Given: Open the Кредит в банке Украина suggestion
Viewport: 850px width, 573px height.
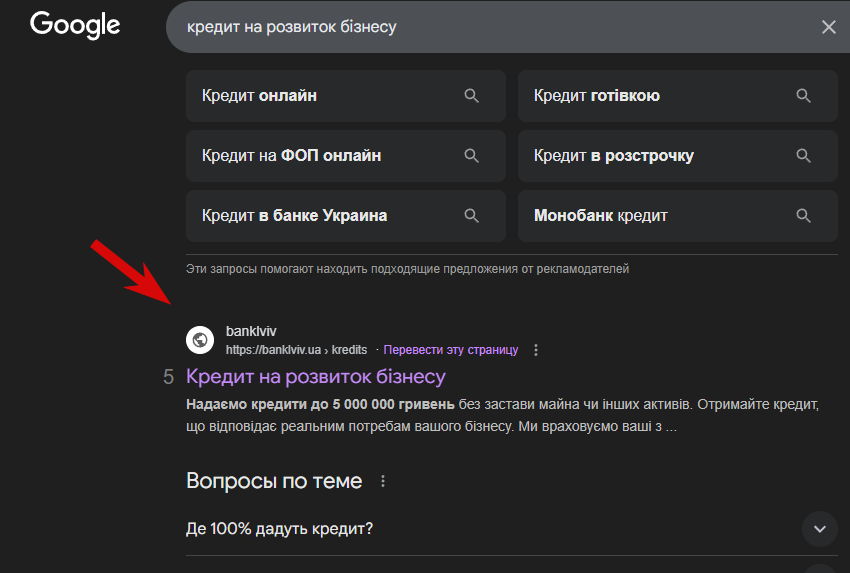Looking at the screenshot, I should point(346,216).
